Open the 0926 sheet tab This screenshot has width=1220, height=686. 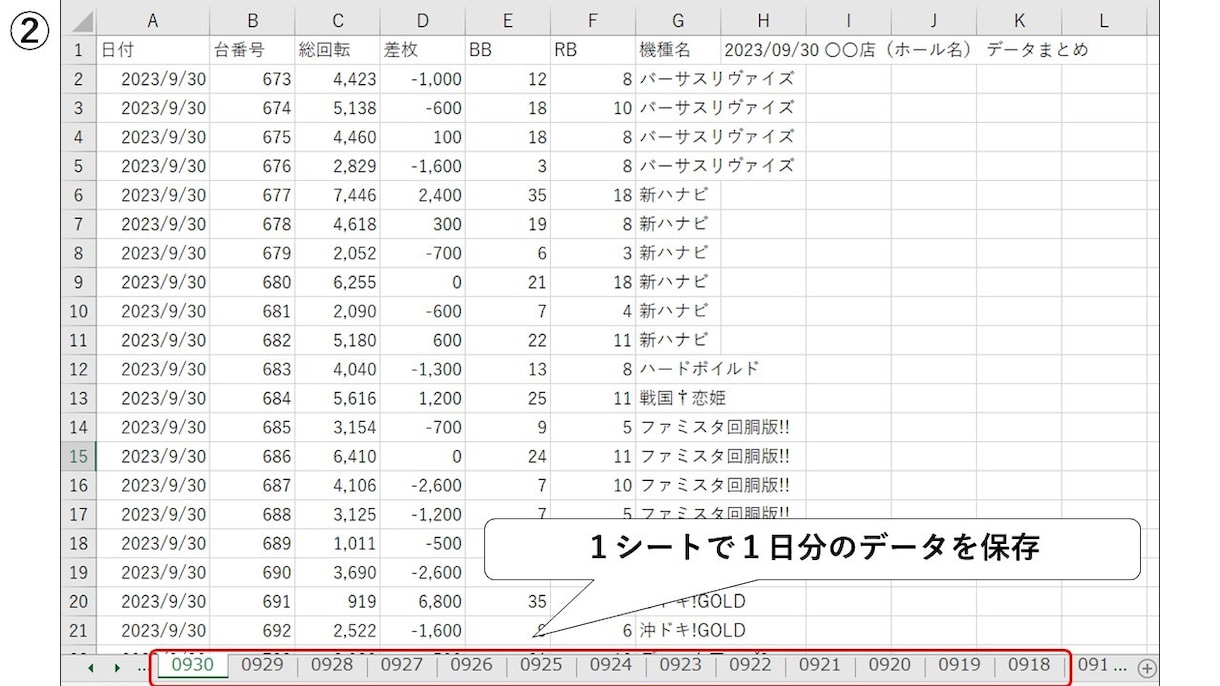pyautogui.click(x=472, y=665)
